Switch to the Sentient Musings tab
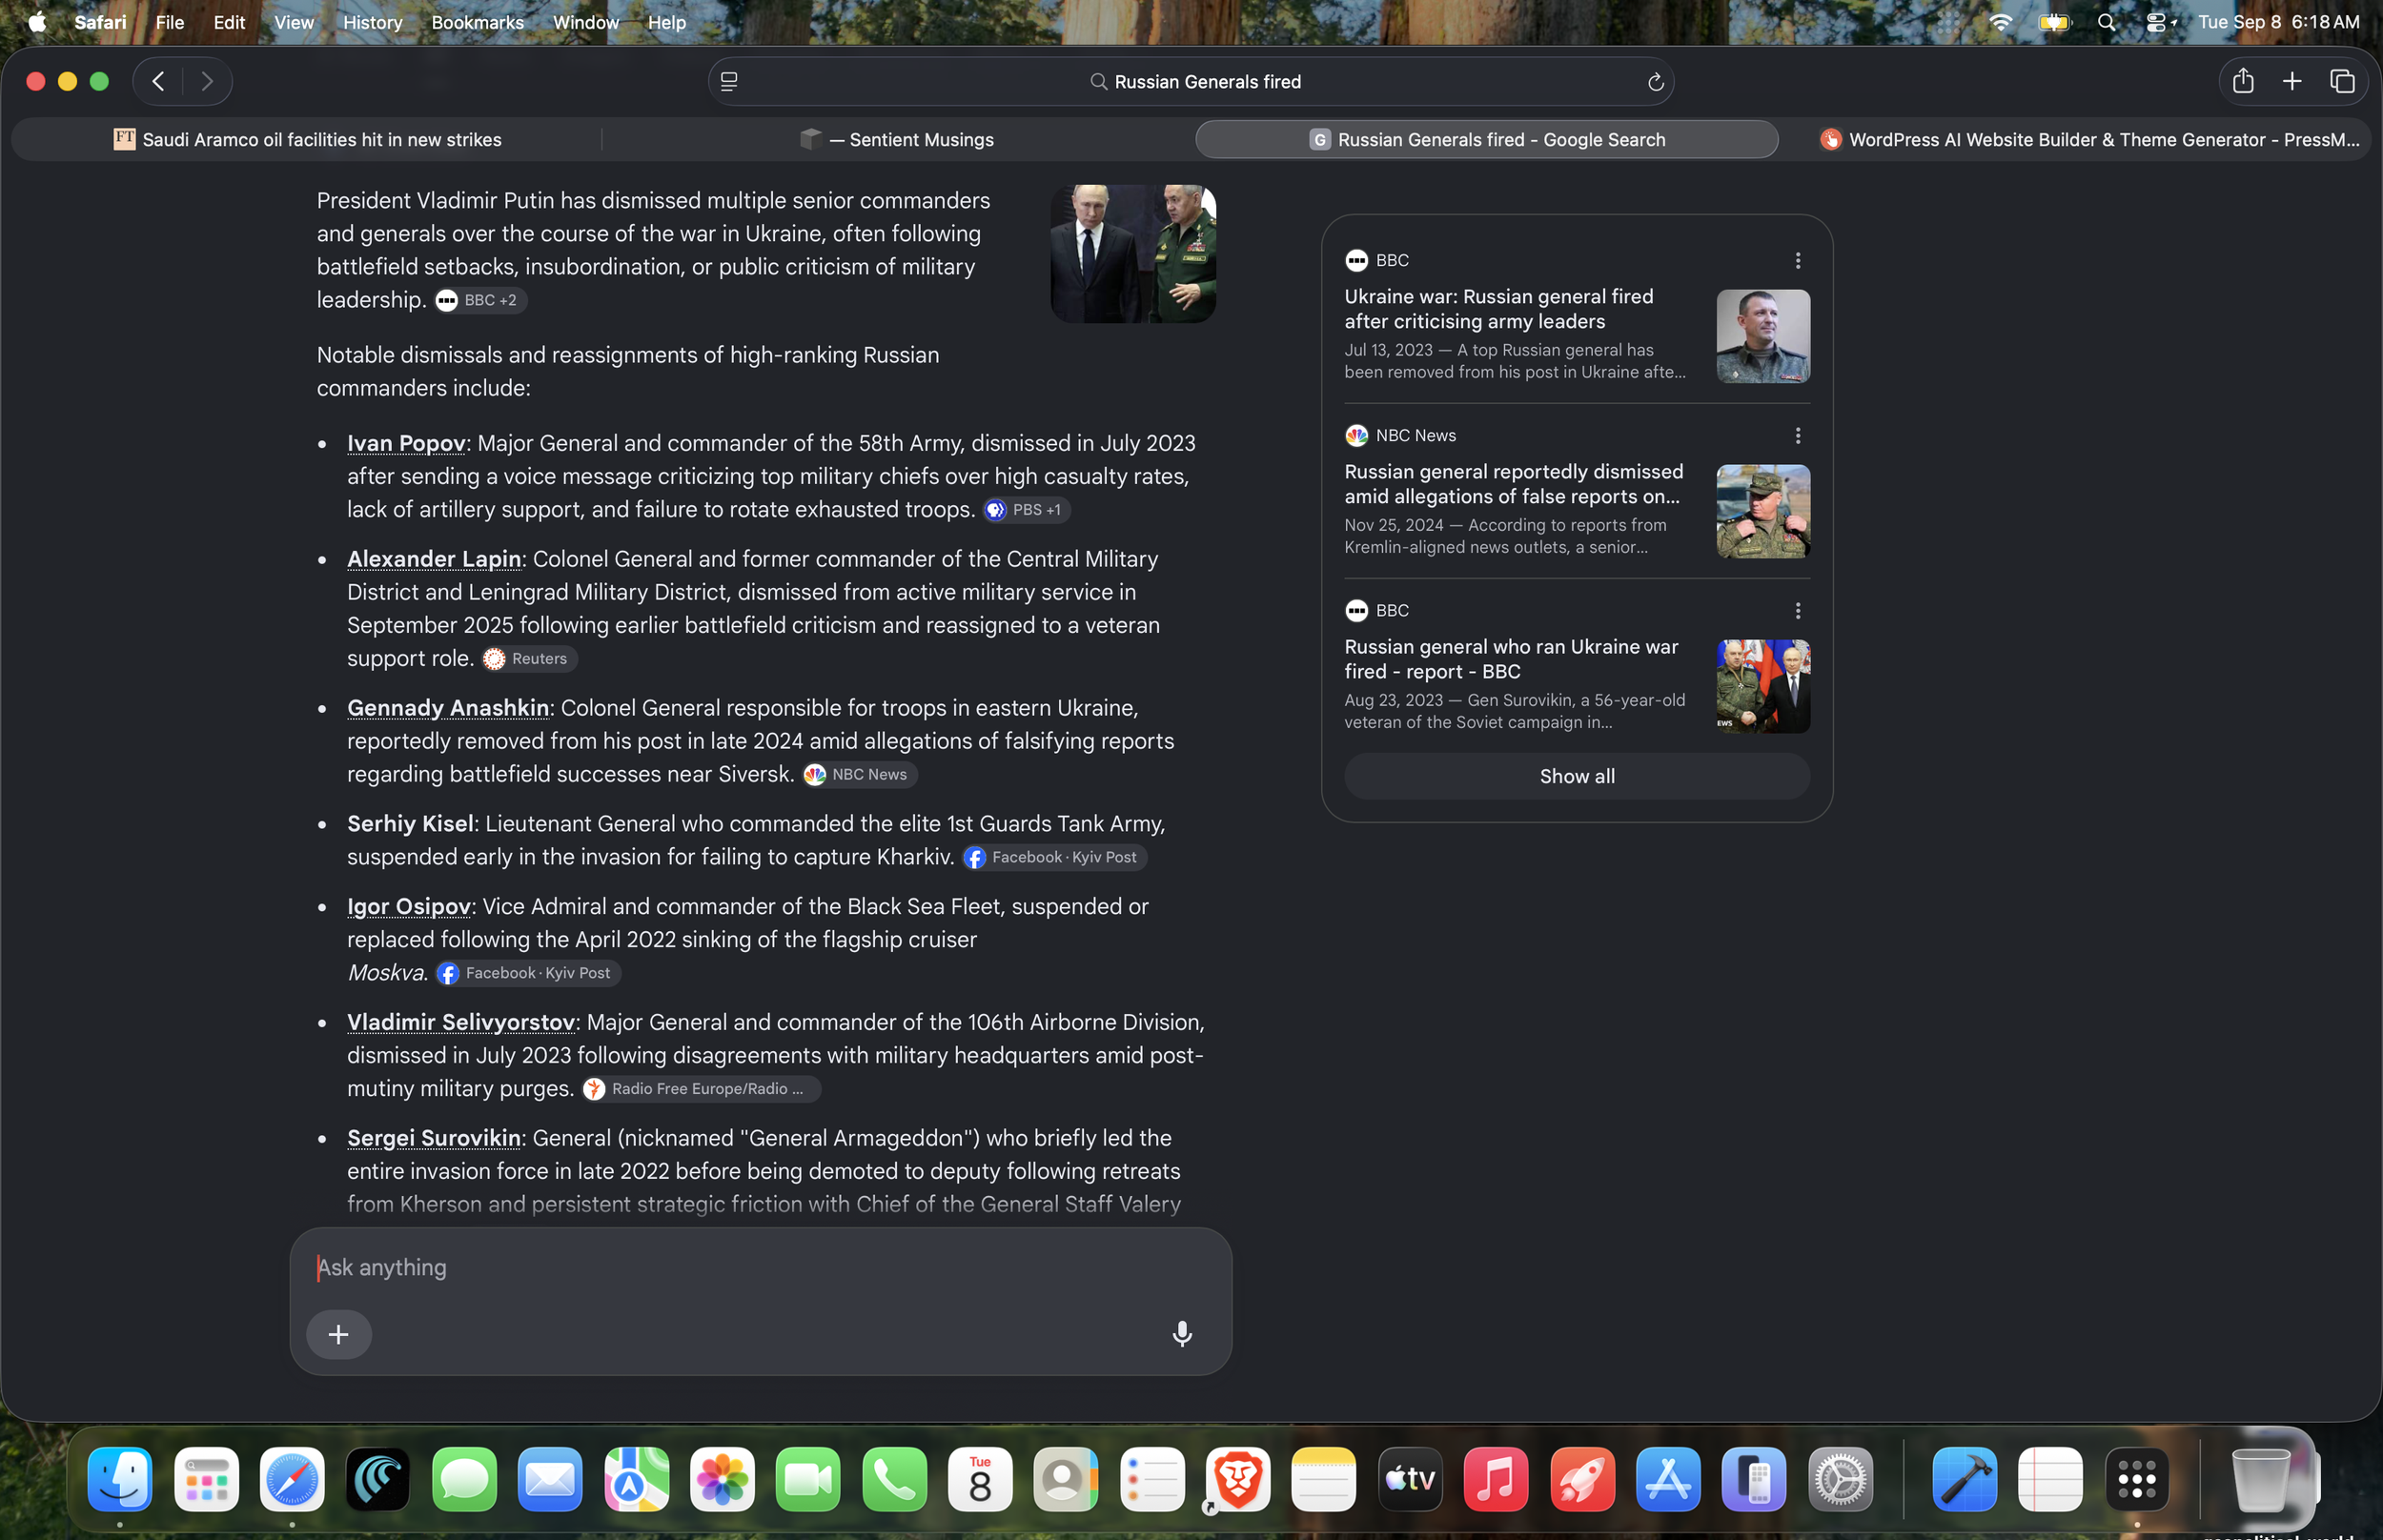 tap(897, 140)
